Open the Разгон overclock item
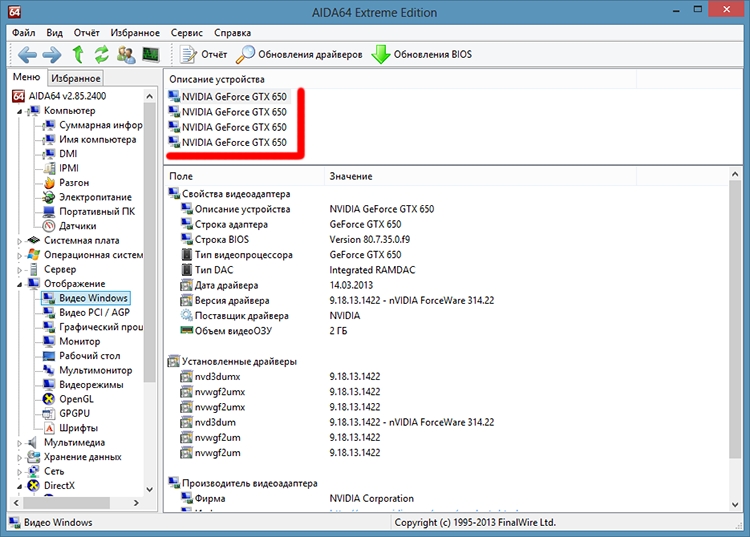750x537 pixels. tap(66, 183)
